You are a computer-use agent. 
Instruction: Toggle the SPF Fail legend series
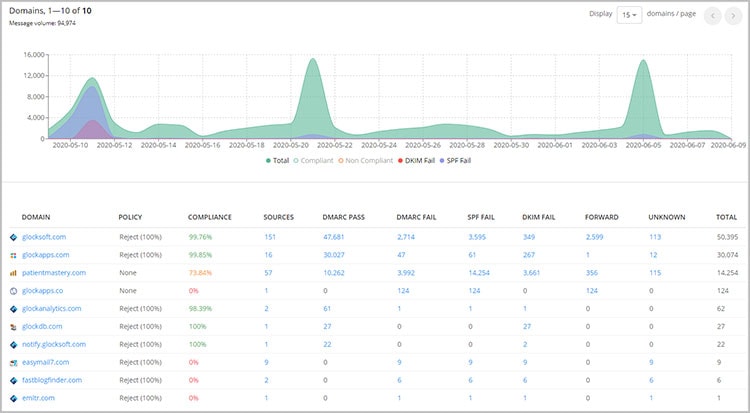point(455,160)
